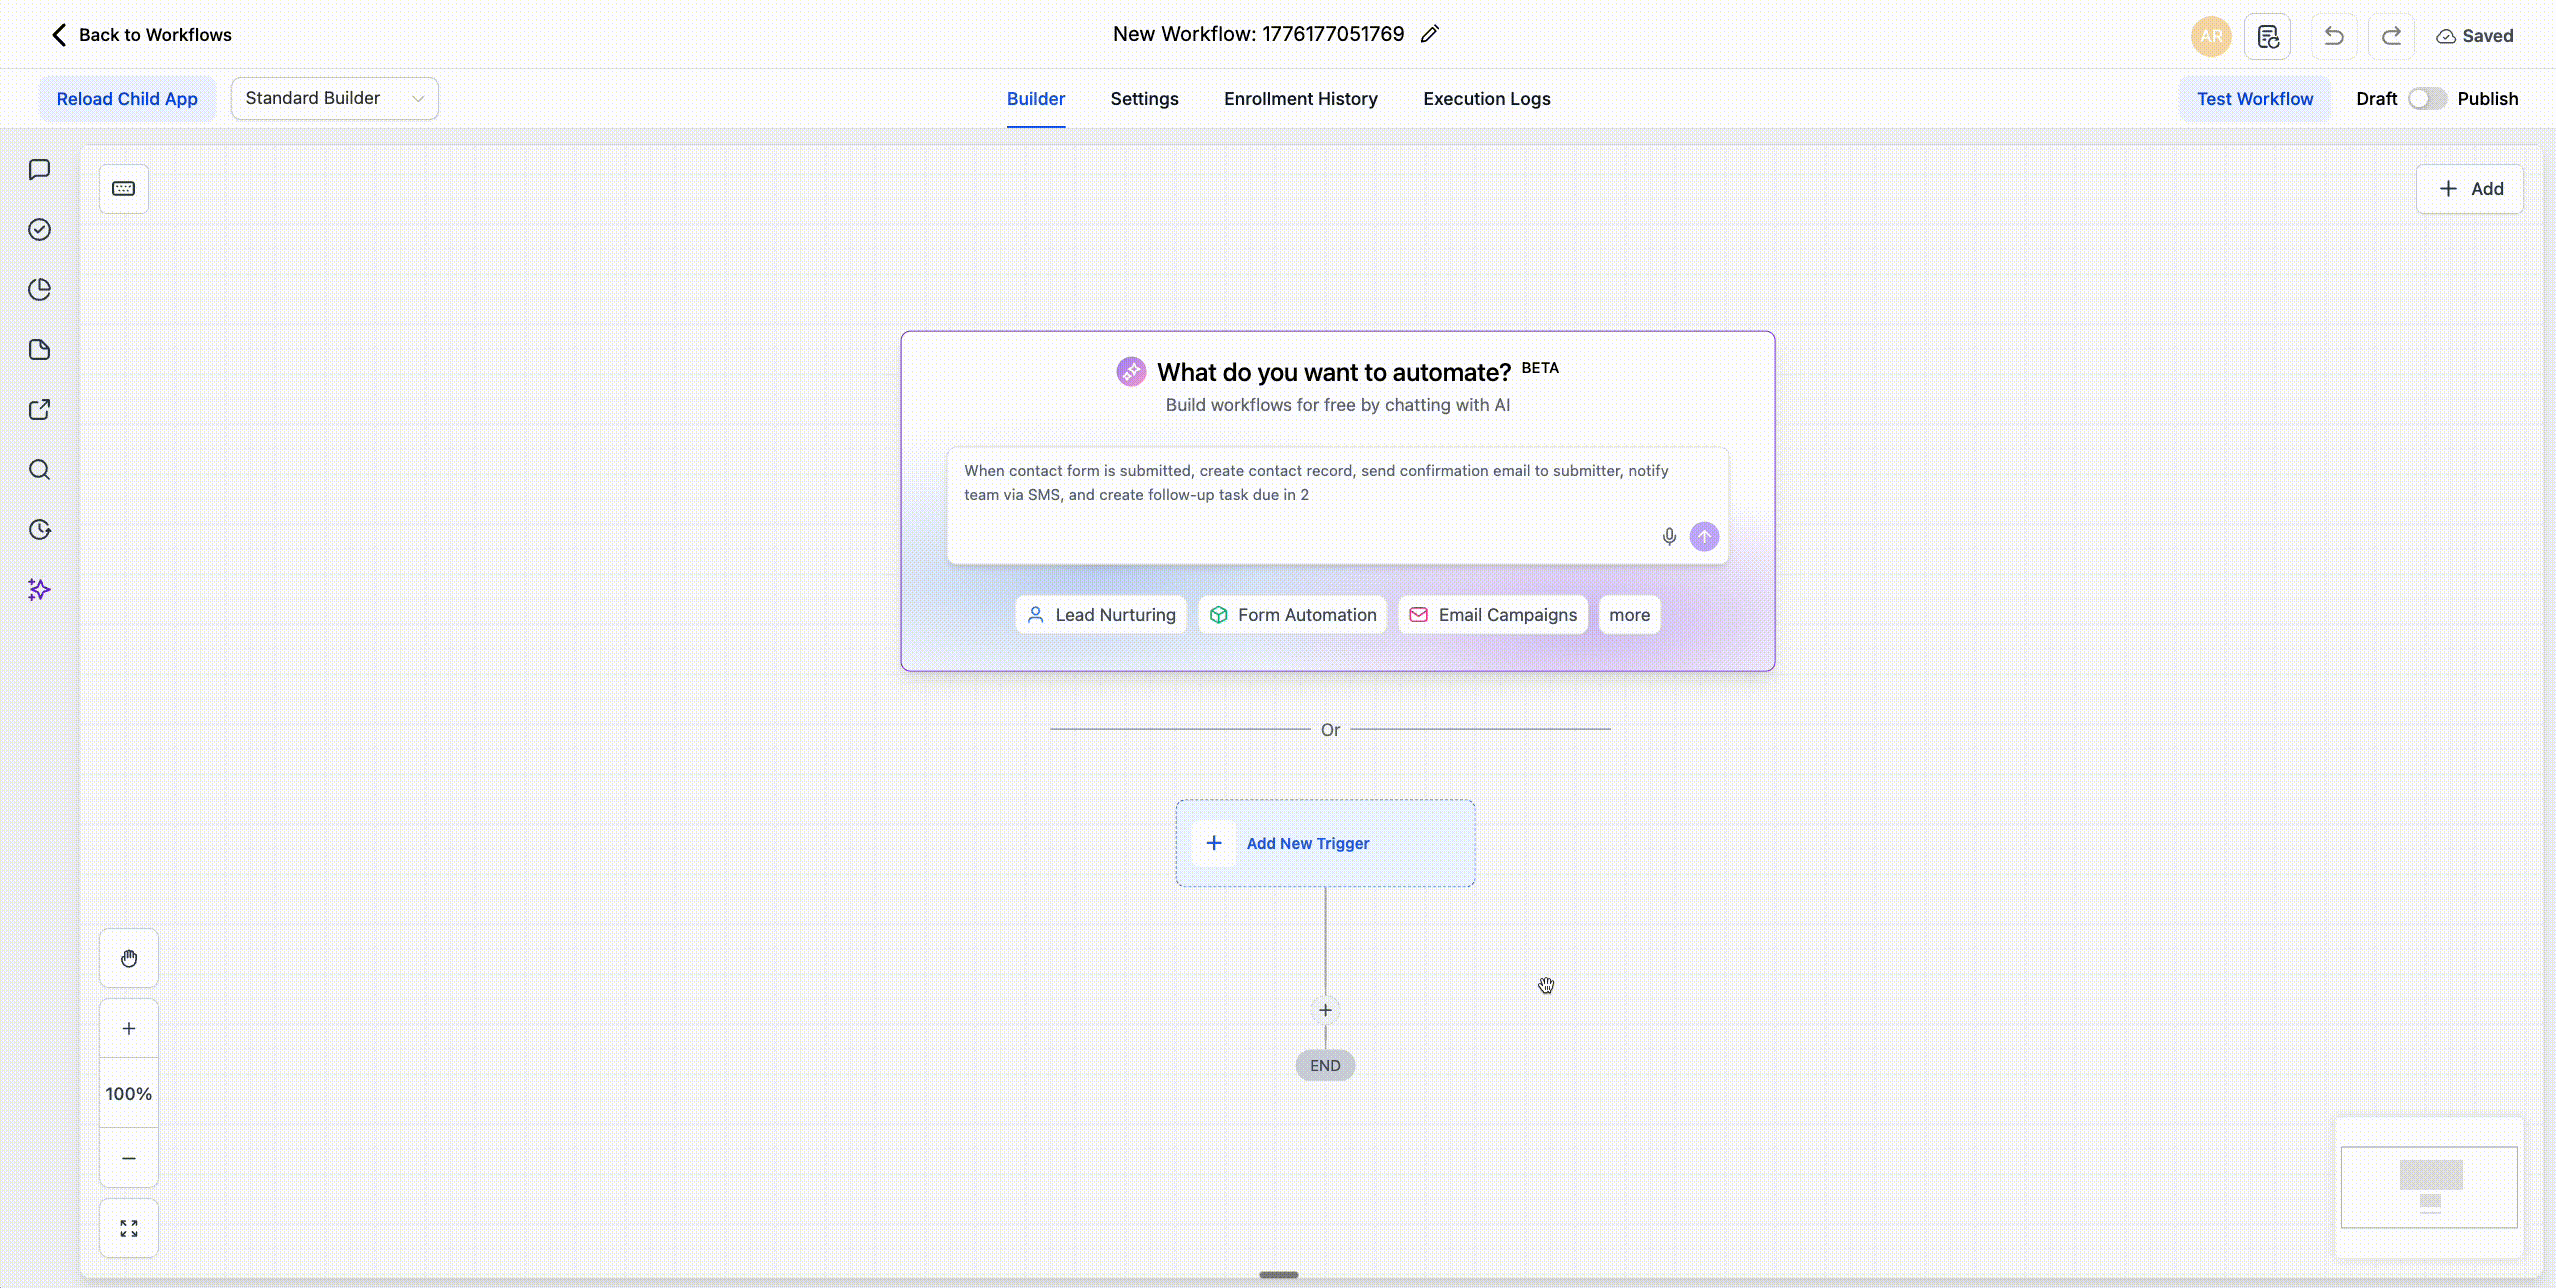Click the AI sparkle icon in sidebar
Image resolution: width=2556 pixels, height=1288 pixels.
pyautogui.click(x=40, y=590)
